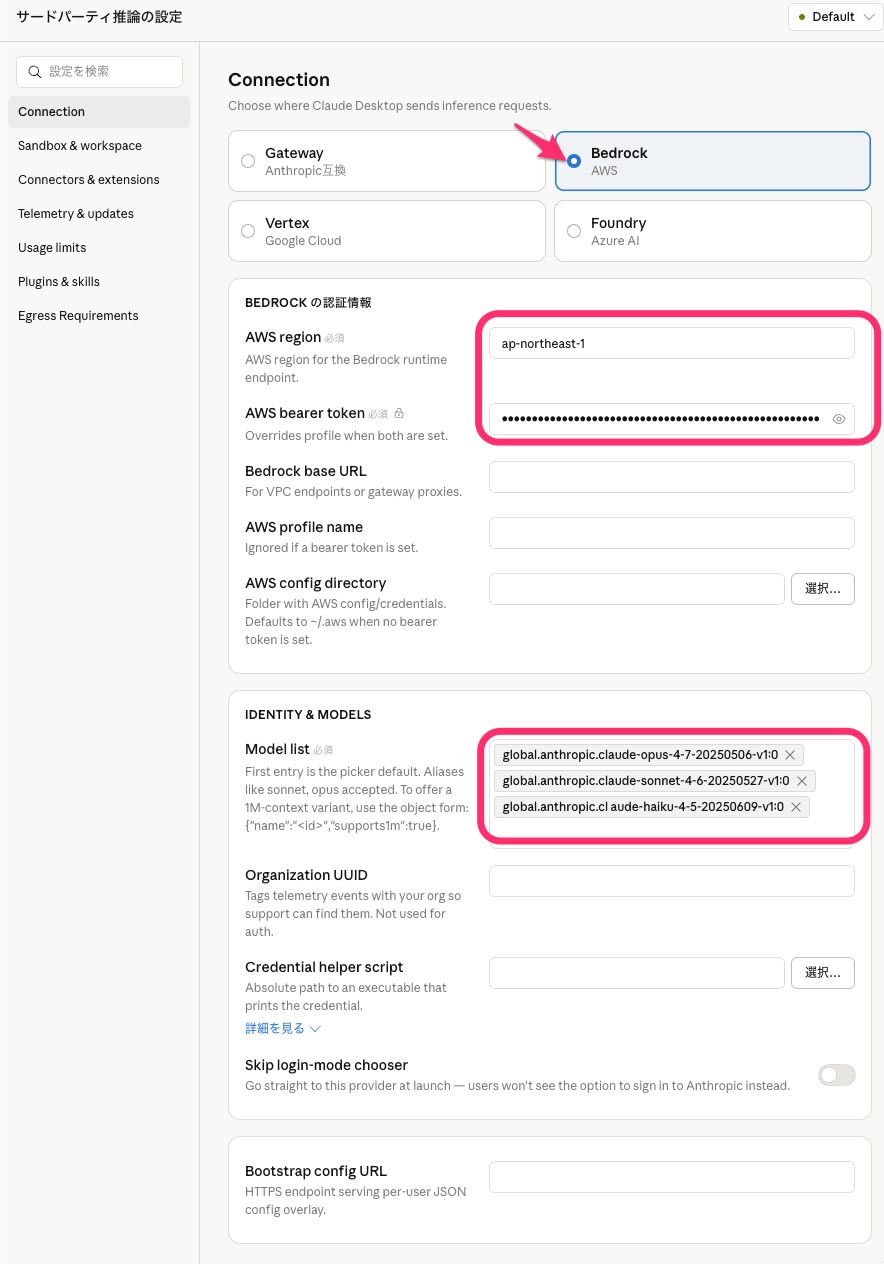Open the Usage limits section

coord(52,248)
